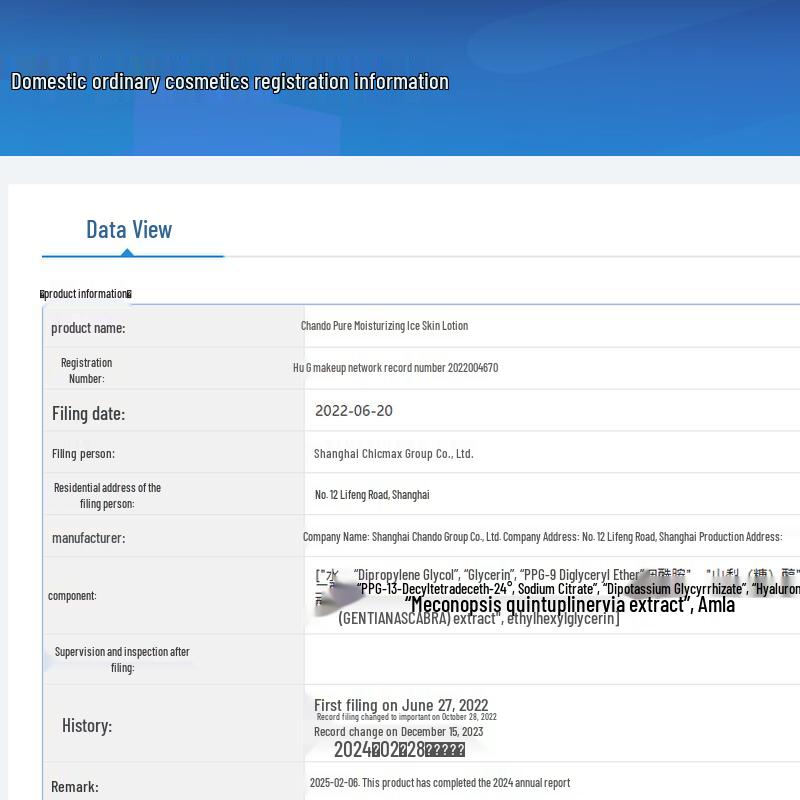The height and width of the screenshot is (800, 800).
Task: Select filing person address 'No. 12 Lifeng Road, Shanghai'
Action: coord(372,494)
